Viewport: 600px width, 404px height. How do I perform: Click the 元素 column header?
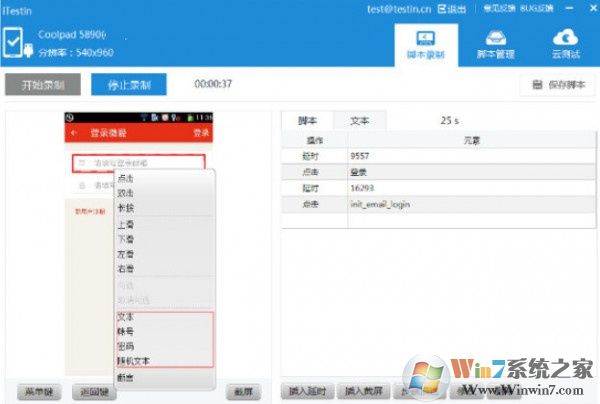click(471, 140)
